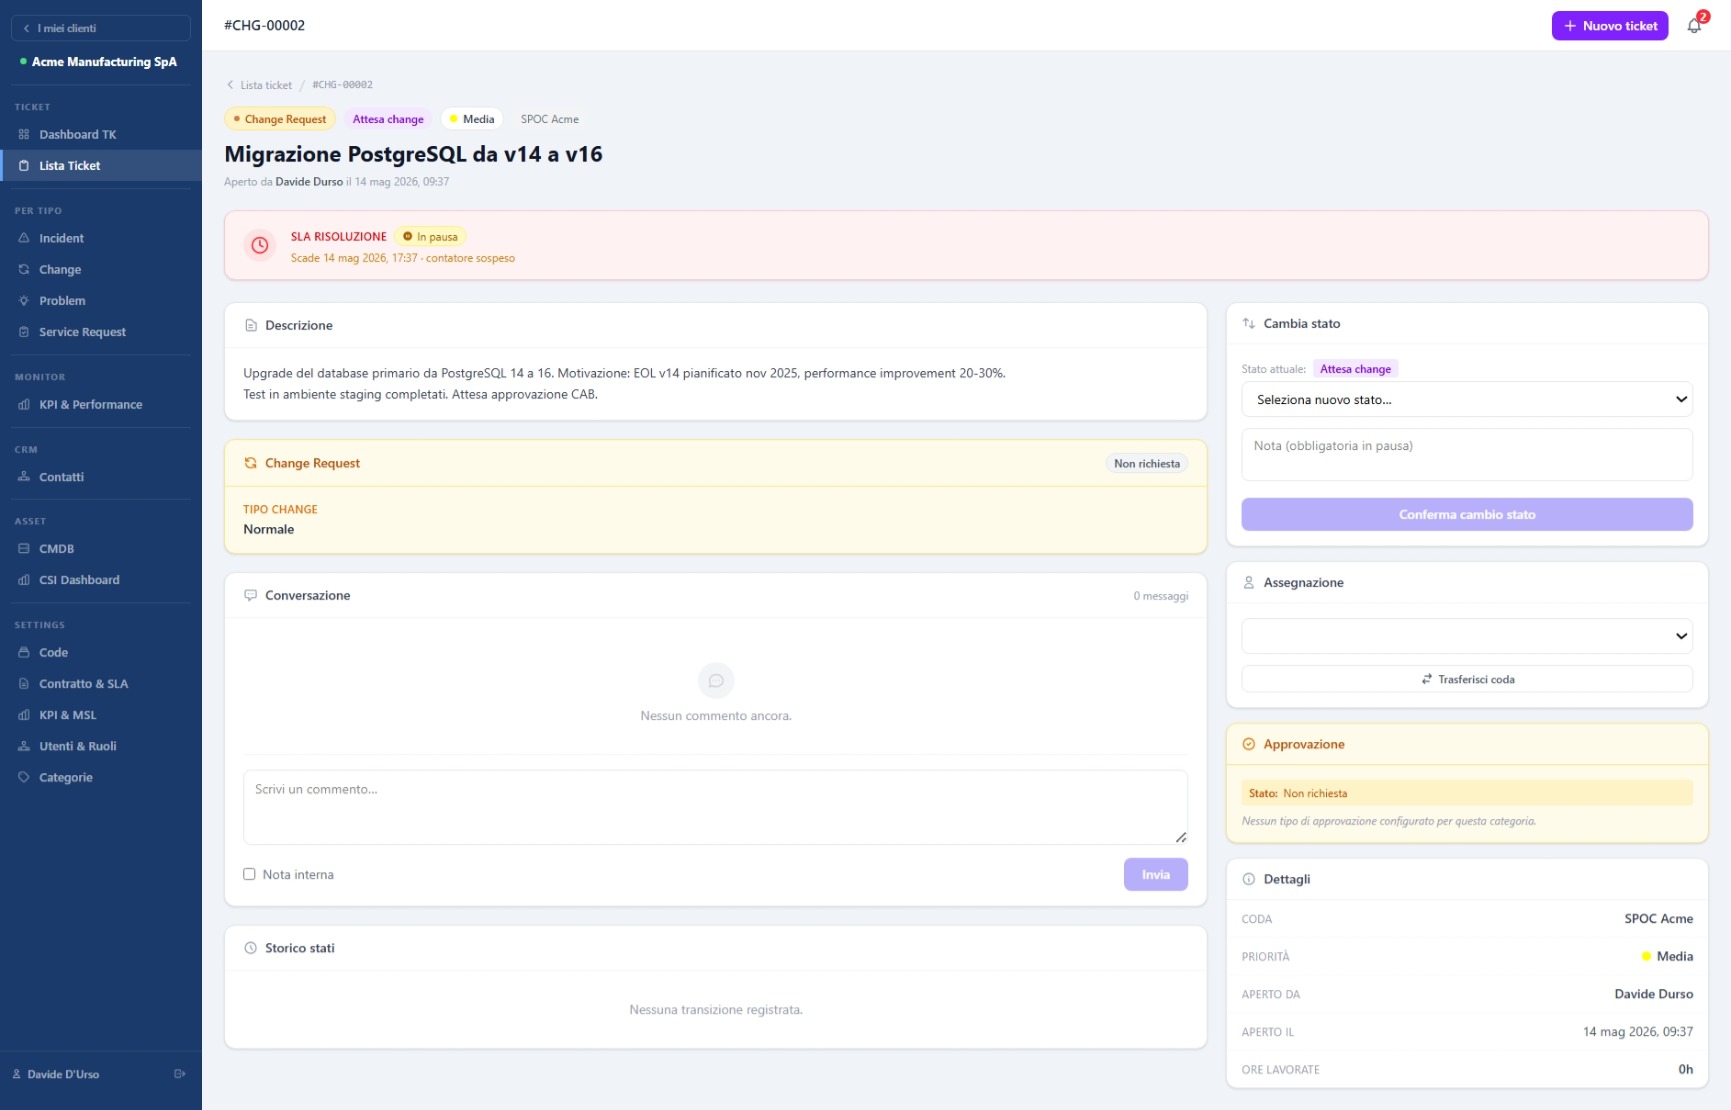Click the Non richiesta badge in Change Request card
Viewport: 1731px width, 1110px height.
pyautogui.click(x=1146, y=463)
